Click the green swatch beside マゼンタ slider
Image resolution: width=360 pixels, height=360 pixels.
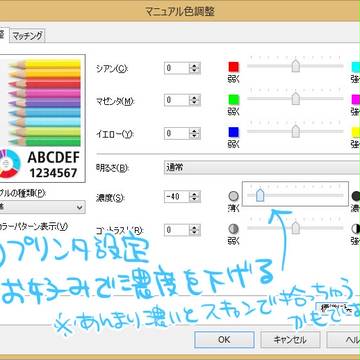click(234, 100)
